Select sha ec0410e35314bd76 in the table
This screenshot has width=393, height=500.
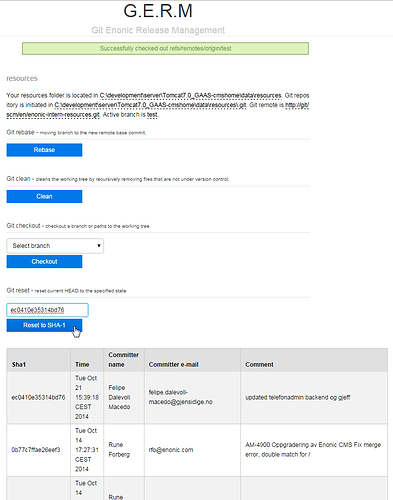click(x=38, y=397)
